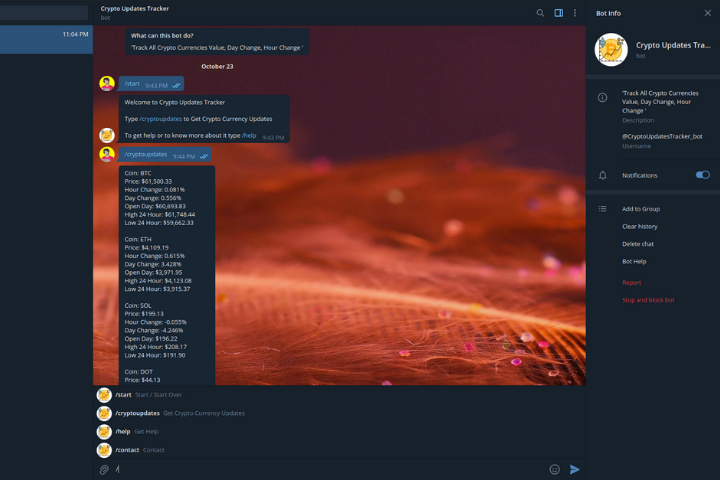Click the October 23 date label
Viewport: 720px width, 480px height.
[x=217, y=66]
